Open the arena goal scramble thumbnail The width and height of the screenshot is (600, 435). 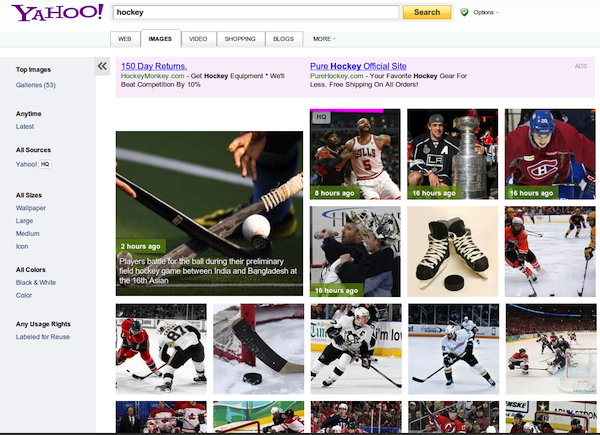[x=551, y=349]
